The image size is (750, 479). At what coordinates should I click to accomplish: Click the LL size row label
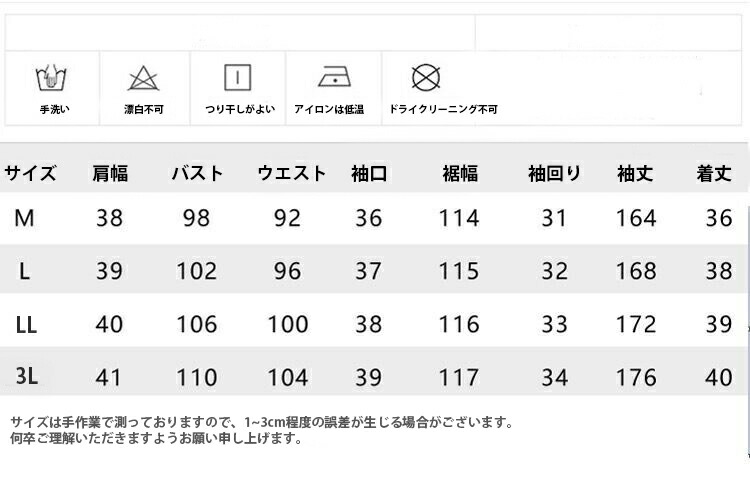click(x=27, y=323)
